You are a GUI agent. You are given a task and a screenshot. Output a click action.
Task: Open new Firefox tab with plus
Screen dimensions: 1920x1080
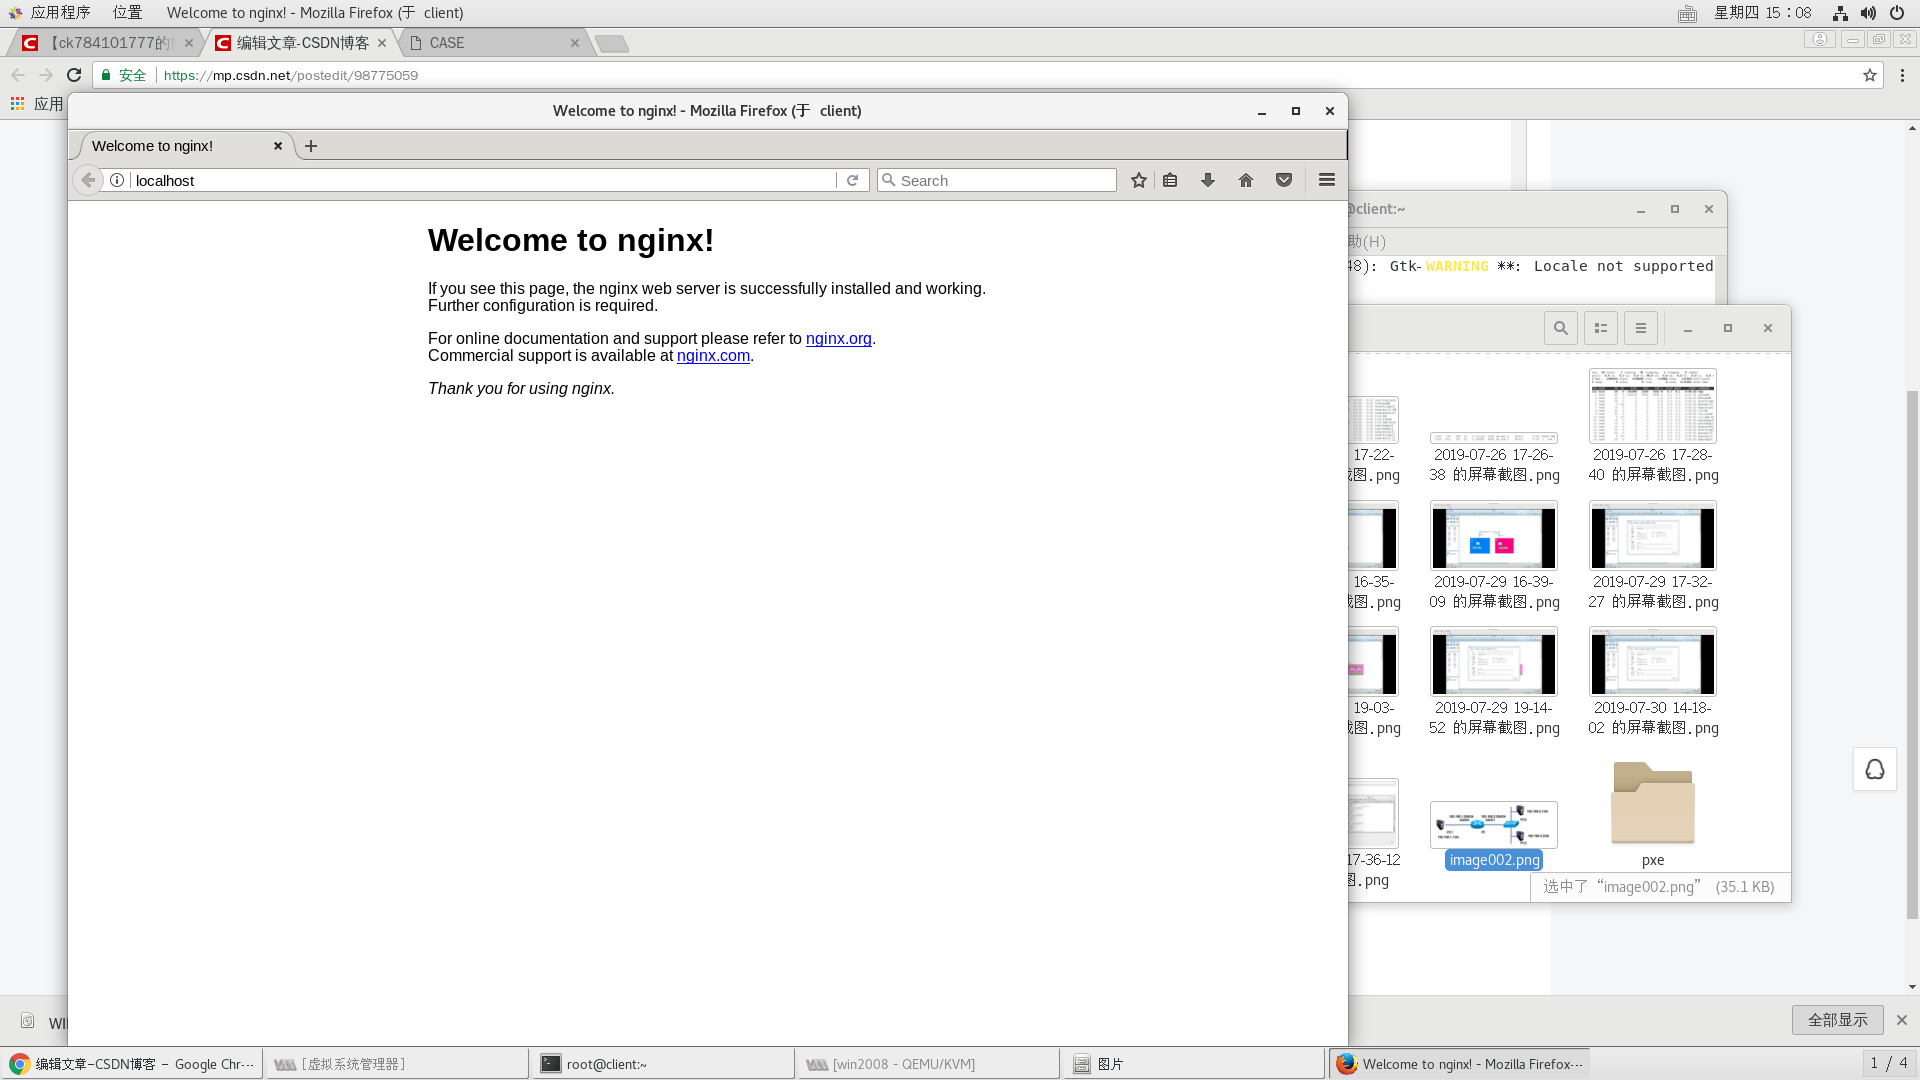311,146
